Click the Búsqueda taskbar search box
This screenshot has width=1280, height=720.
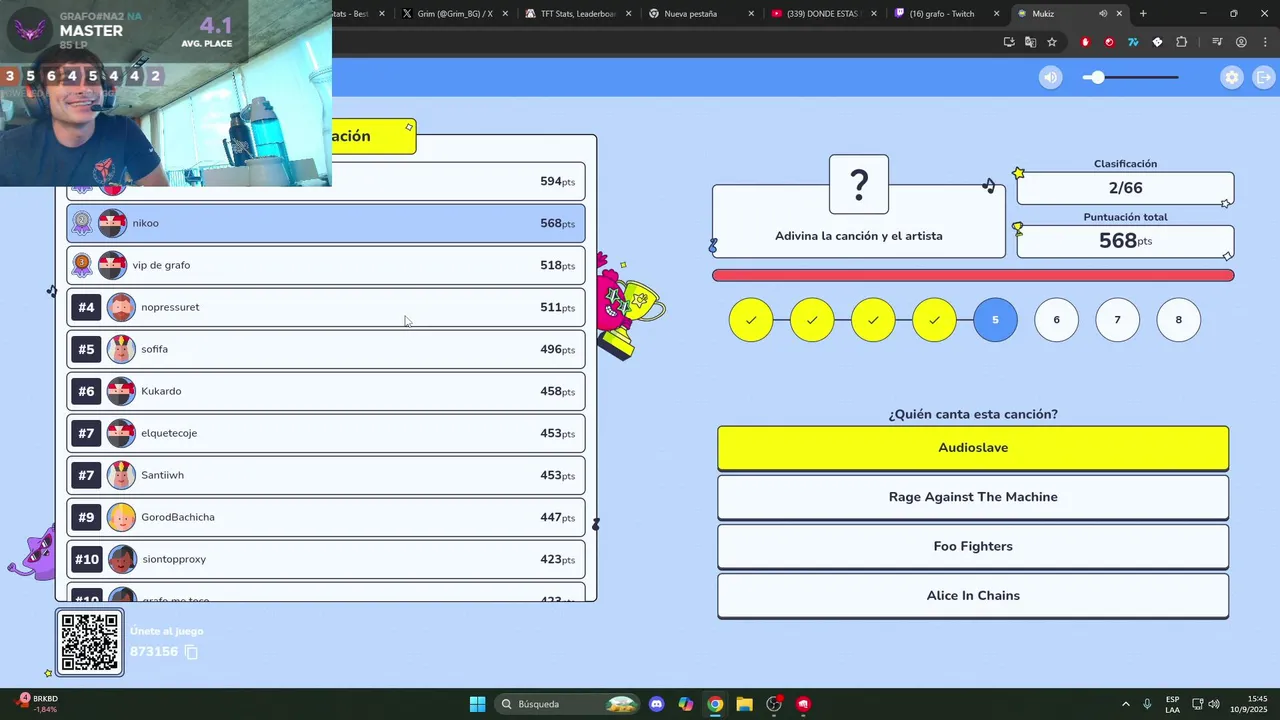[568, 704]
